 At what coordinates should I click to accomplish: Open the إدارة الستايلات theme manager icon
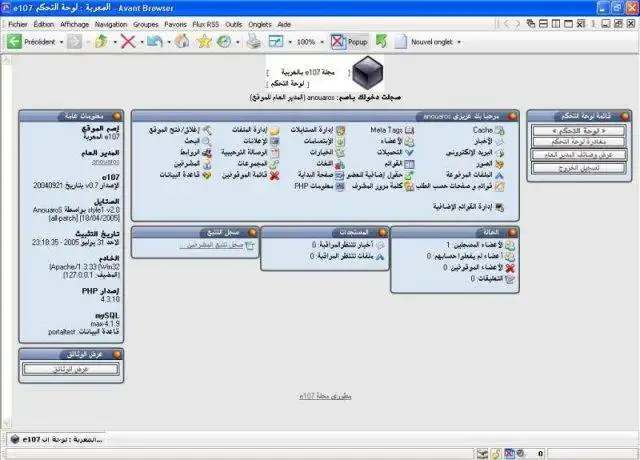[x=340, y=131]
